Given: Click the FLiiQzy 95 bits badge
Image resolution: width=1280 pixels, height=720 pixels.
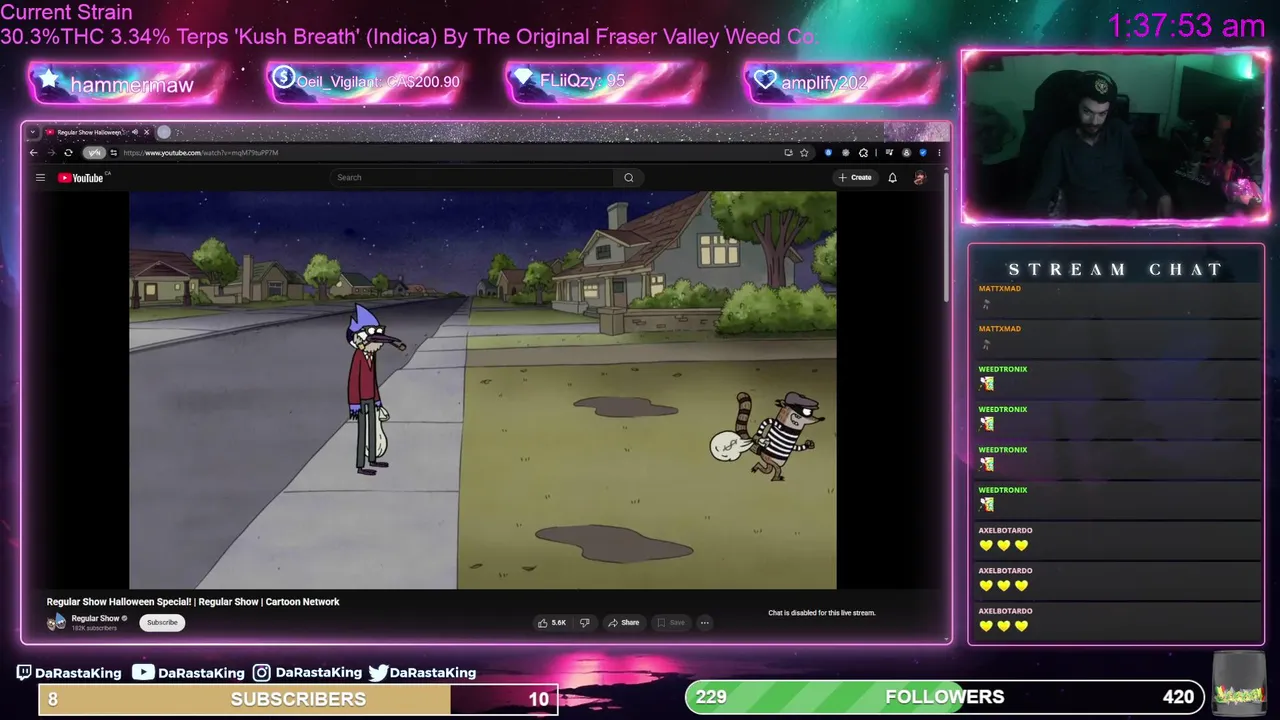Looking at the screenshot, I should tap(605, 81).
